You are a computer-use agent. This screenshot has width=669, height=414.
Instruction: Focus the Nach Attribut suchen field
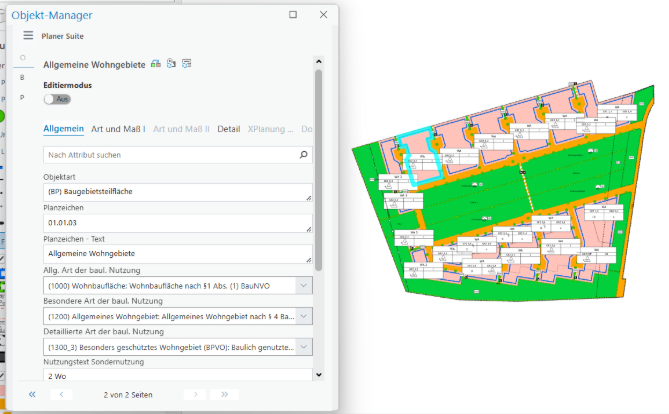tap(170, 155)
